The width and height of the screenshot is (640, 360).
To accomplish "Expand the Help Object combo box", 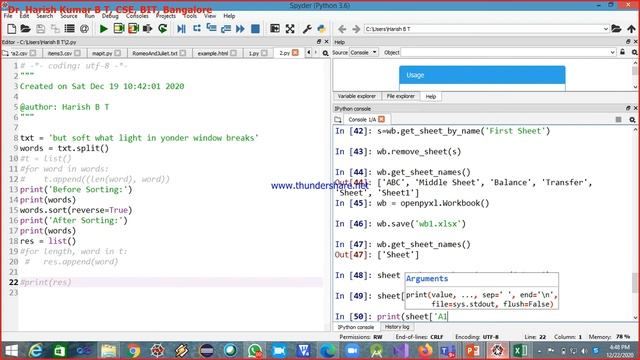I will coord(612,53).
